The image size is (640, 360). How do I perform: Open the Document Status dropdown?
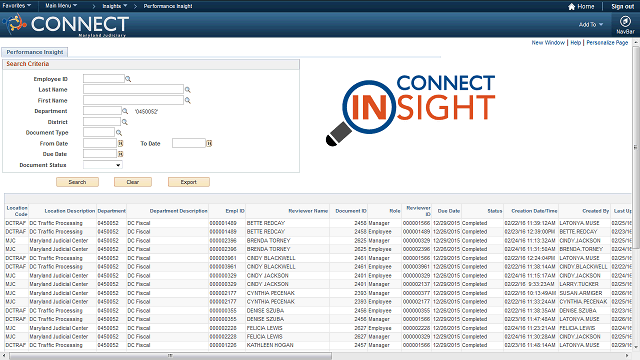102,165
